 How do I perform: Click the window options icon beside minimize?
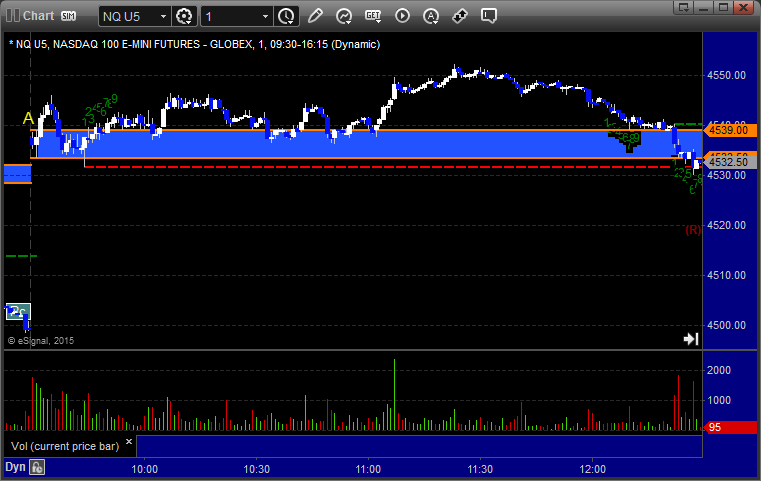[x=683, y=7]
